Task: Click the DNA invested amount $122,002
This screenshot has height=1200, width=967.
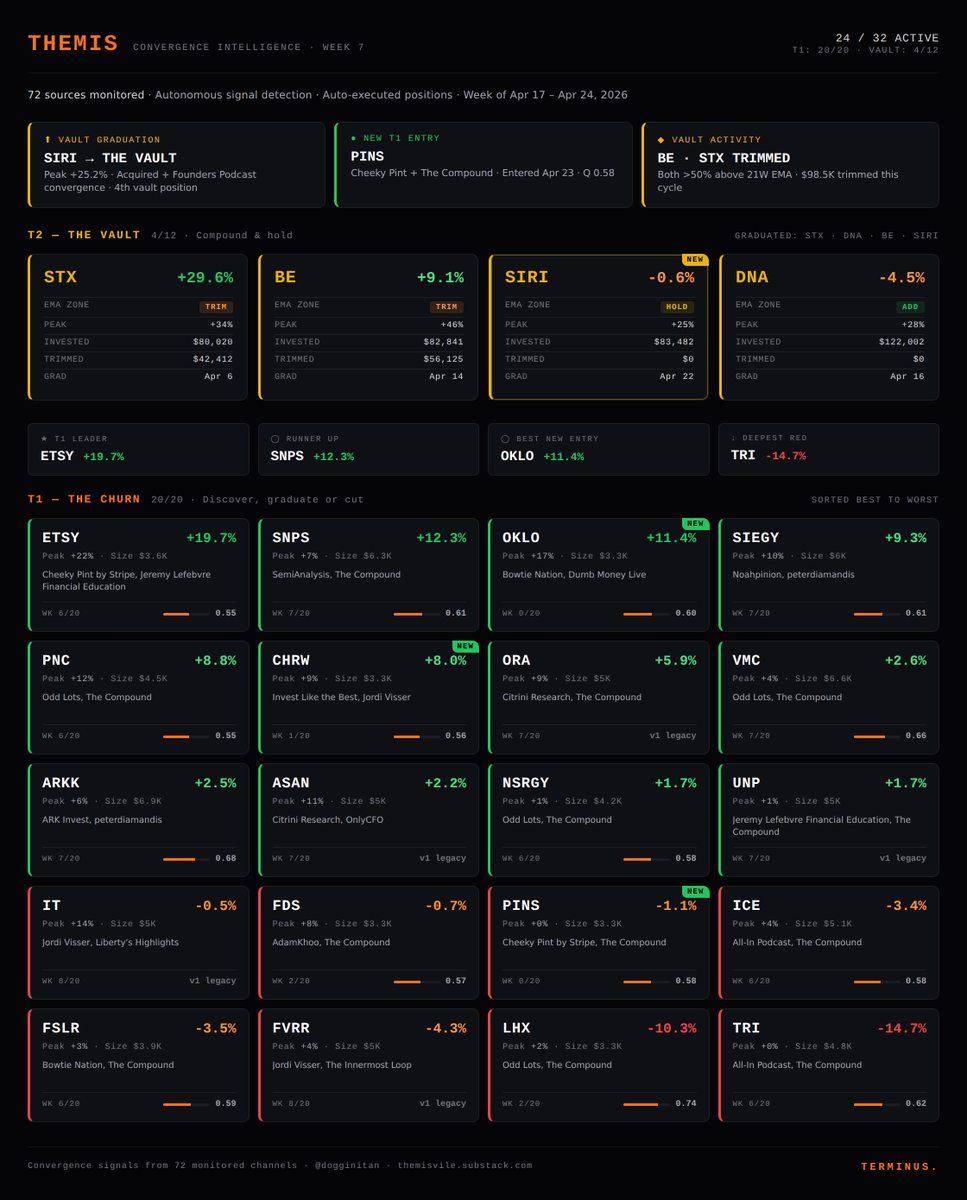Action: pos(902,342)
